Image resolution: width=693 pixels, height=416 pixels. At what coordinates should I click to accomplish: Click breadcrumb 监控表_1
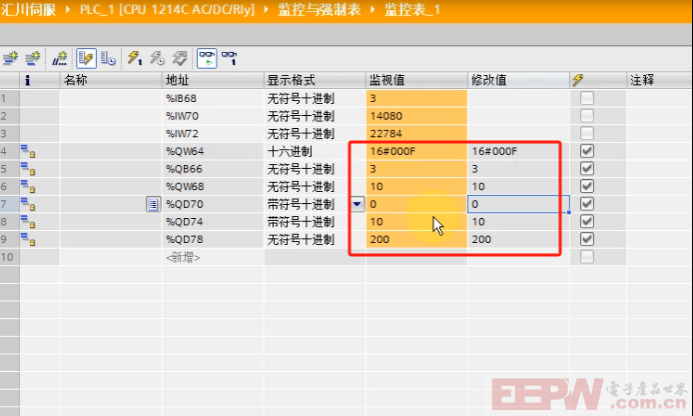pyautogui.click(x=412, y=9)
